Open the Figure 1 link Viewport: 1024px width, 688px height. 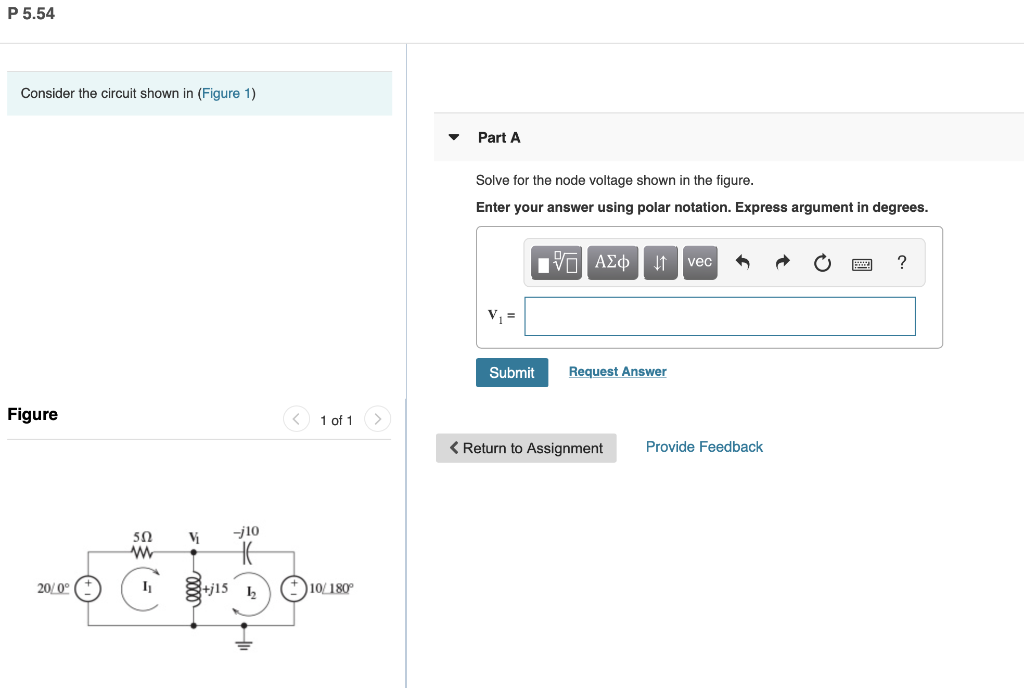point(227,93)
